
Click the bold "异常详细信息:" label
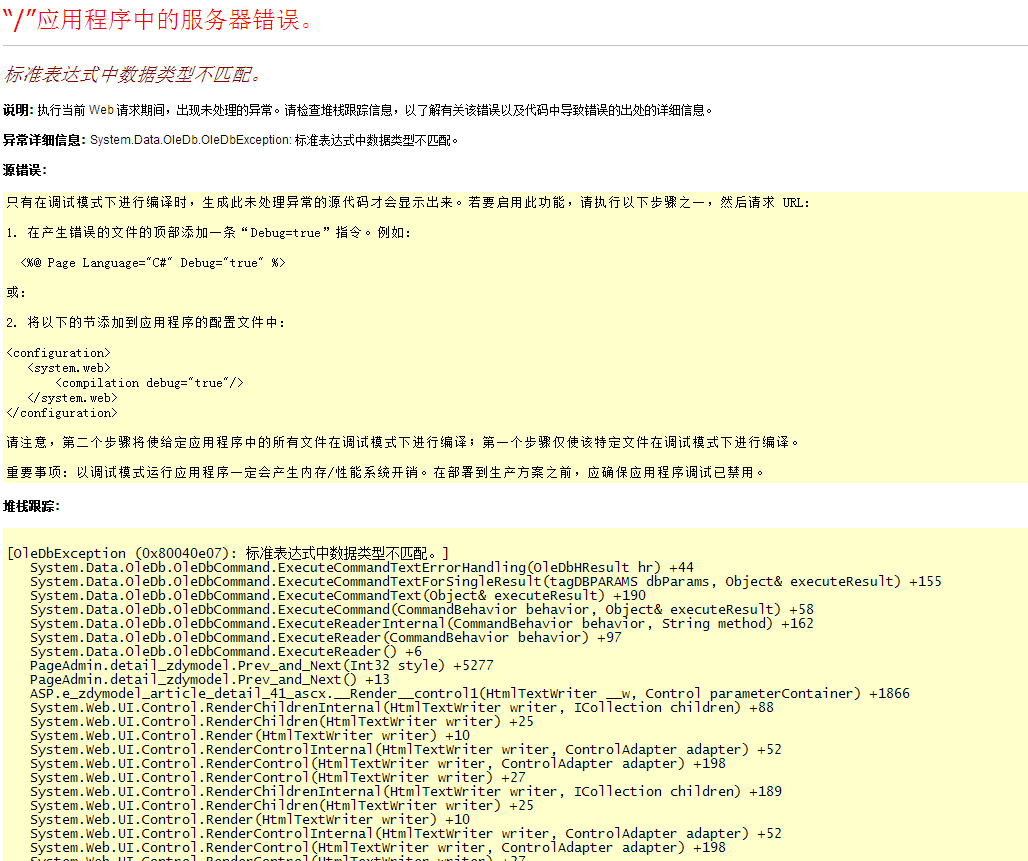pyautogui.click(x=44, y=140)
